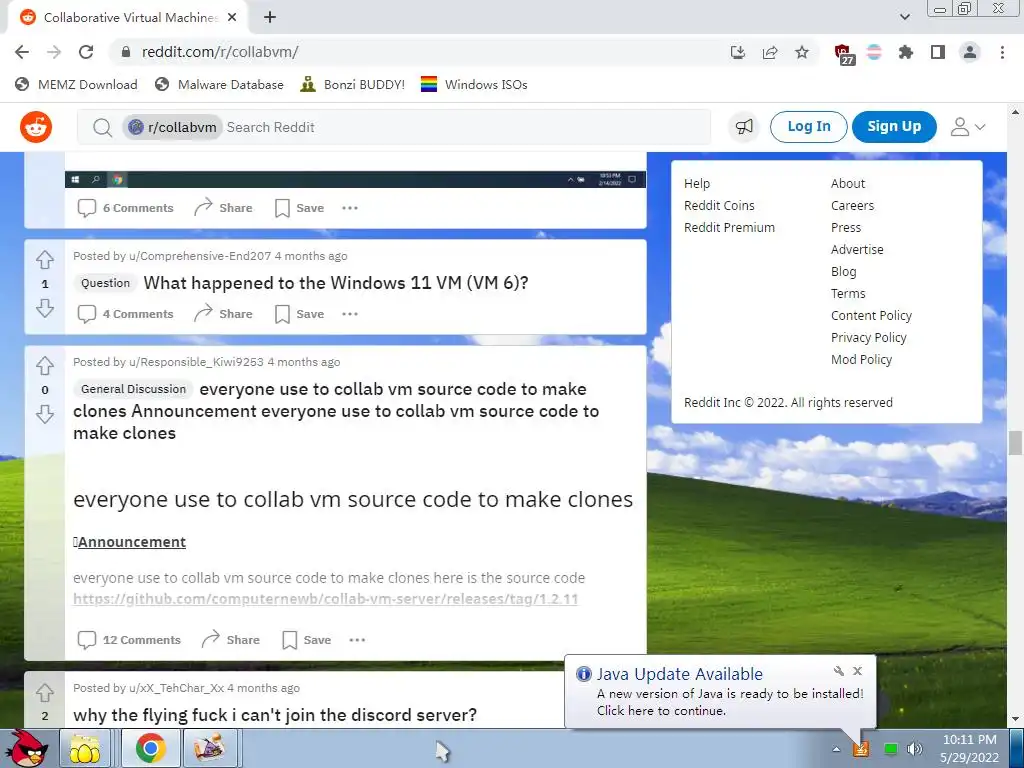Open u/Responsible_Kiwi9253 profile link
The image size is (1024, 768).
tap(196, 362)
